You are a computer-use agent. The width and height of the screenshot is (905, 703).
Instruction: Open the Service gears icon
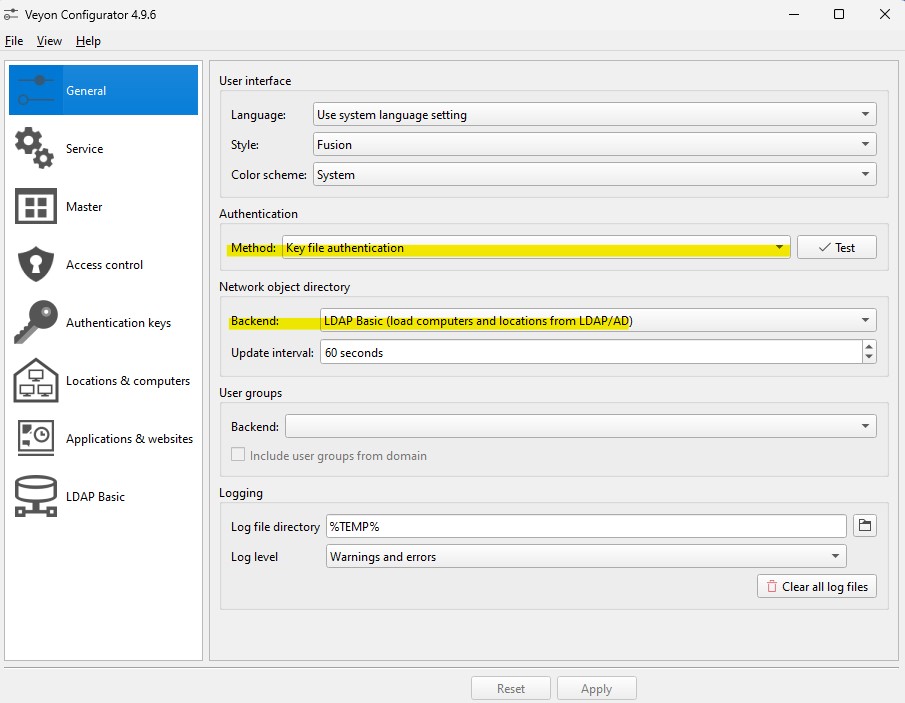[35, 148]
